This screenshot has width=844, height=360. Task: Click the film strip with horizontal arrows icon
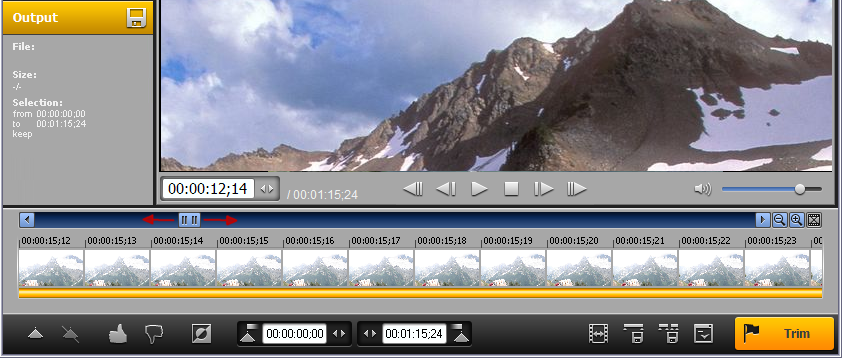pos(598,334)
